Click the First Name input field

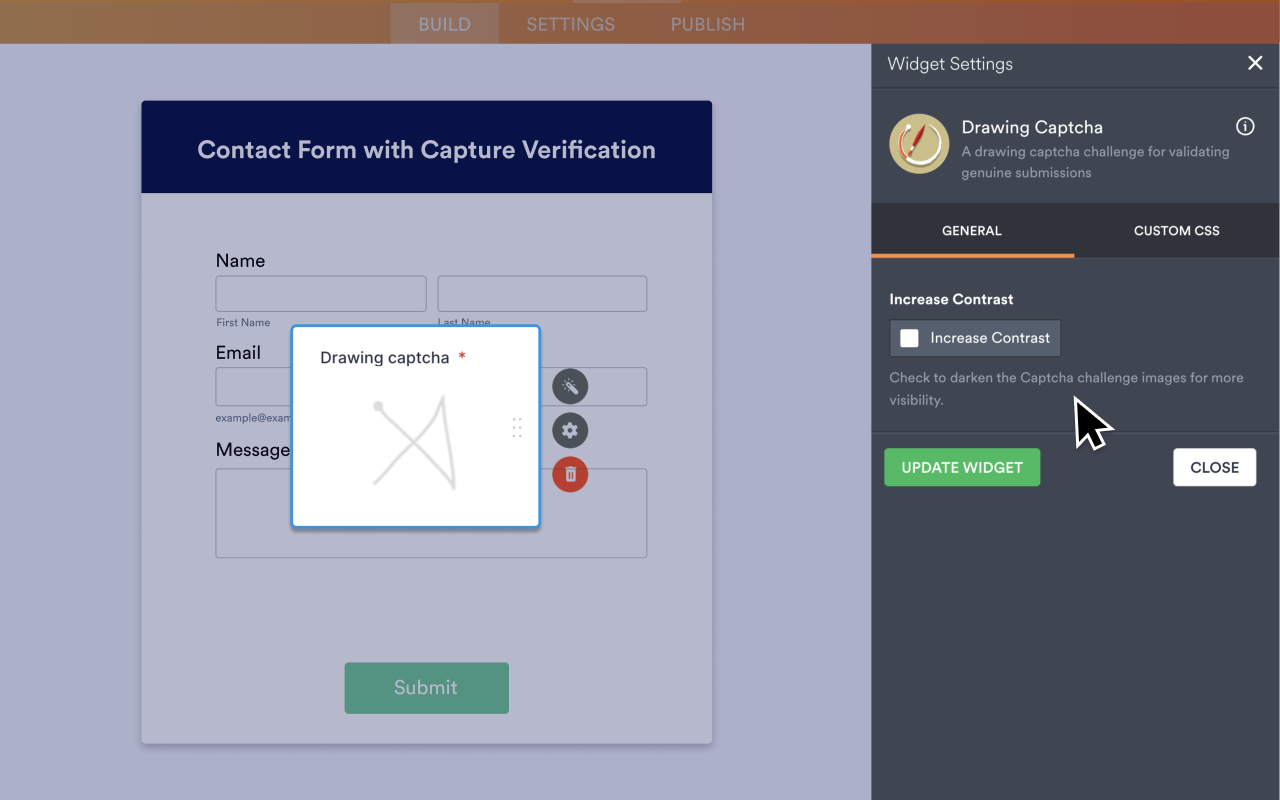(320, 293)
